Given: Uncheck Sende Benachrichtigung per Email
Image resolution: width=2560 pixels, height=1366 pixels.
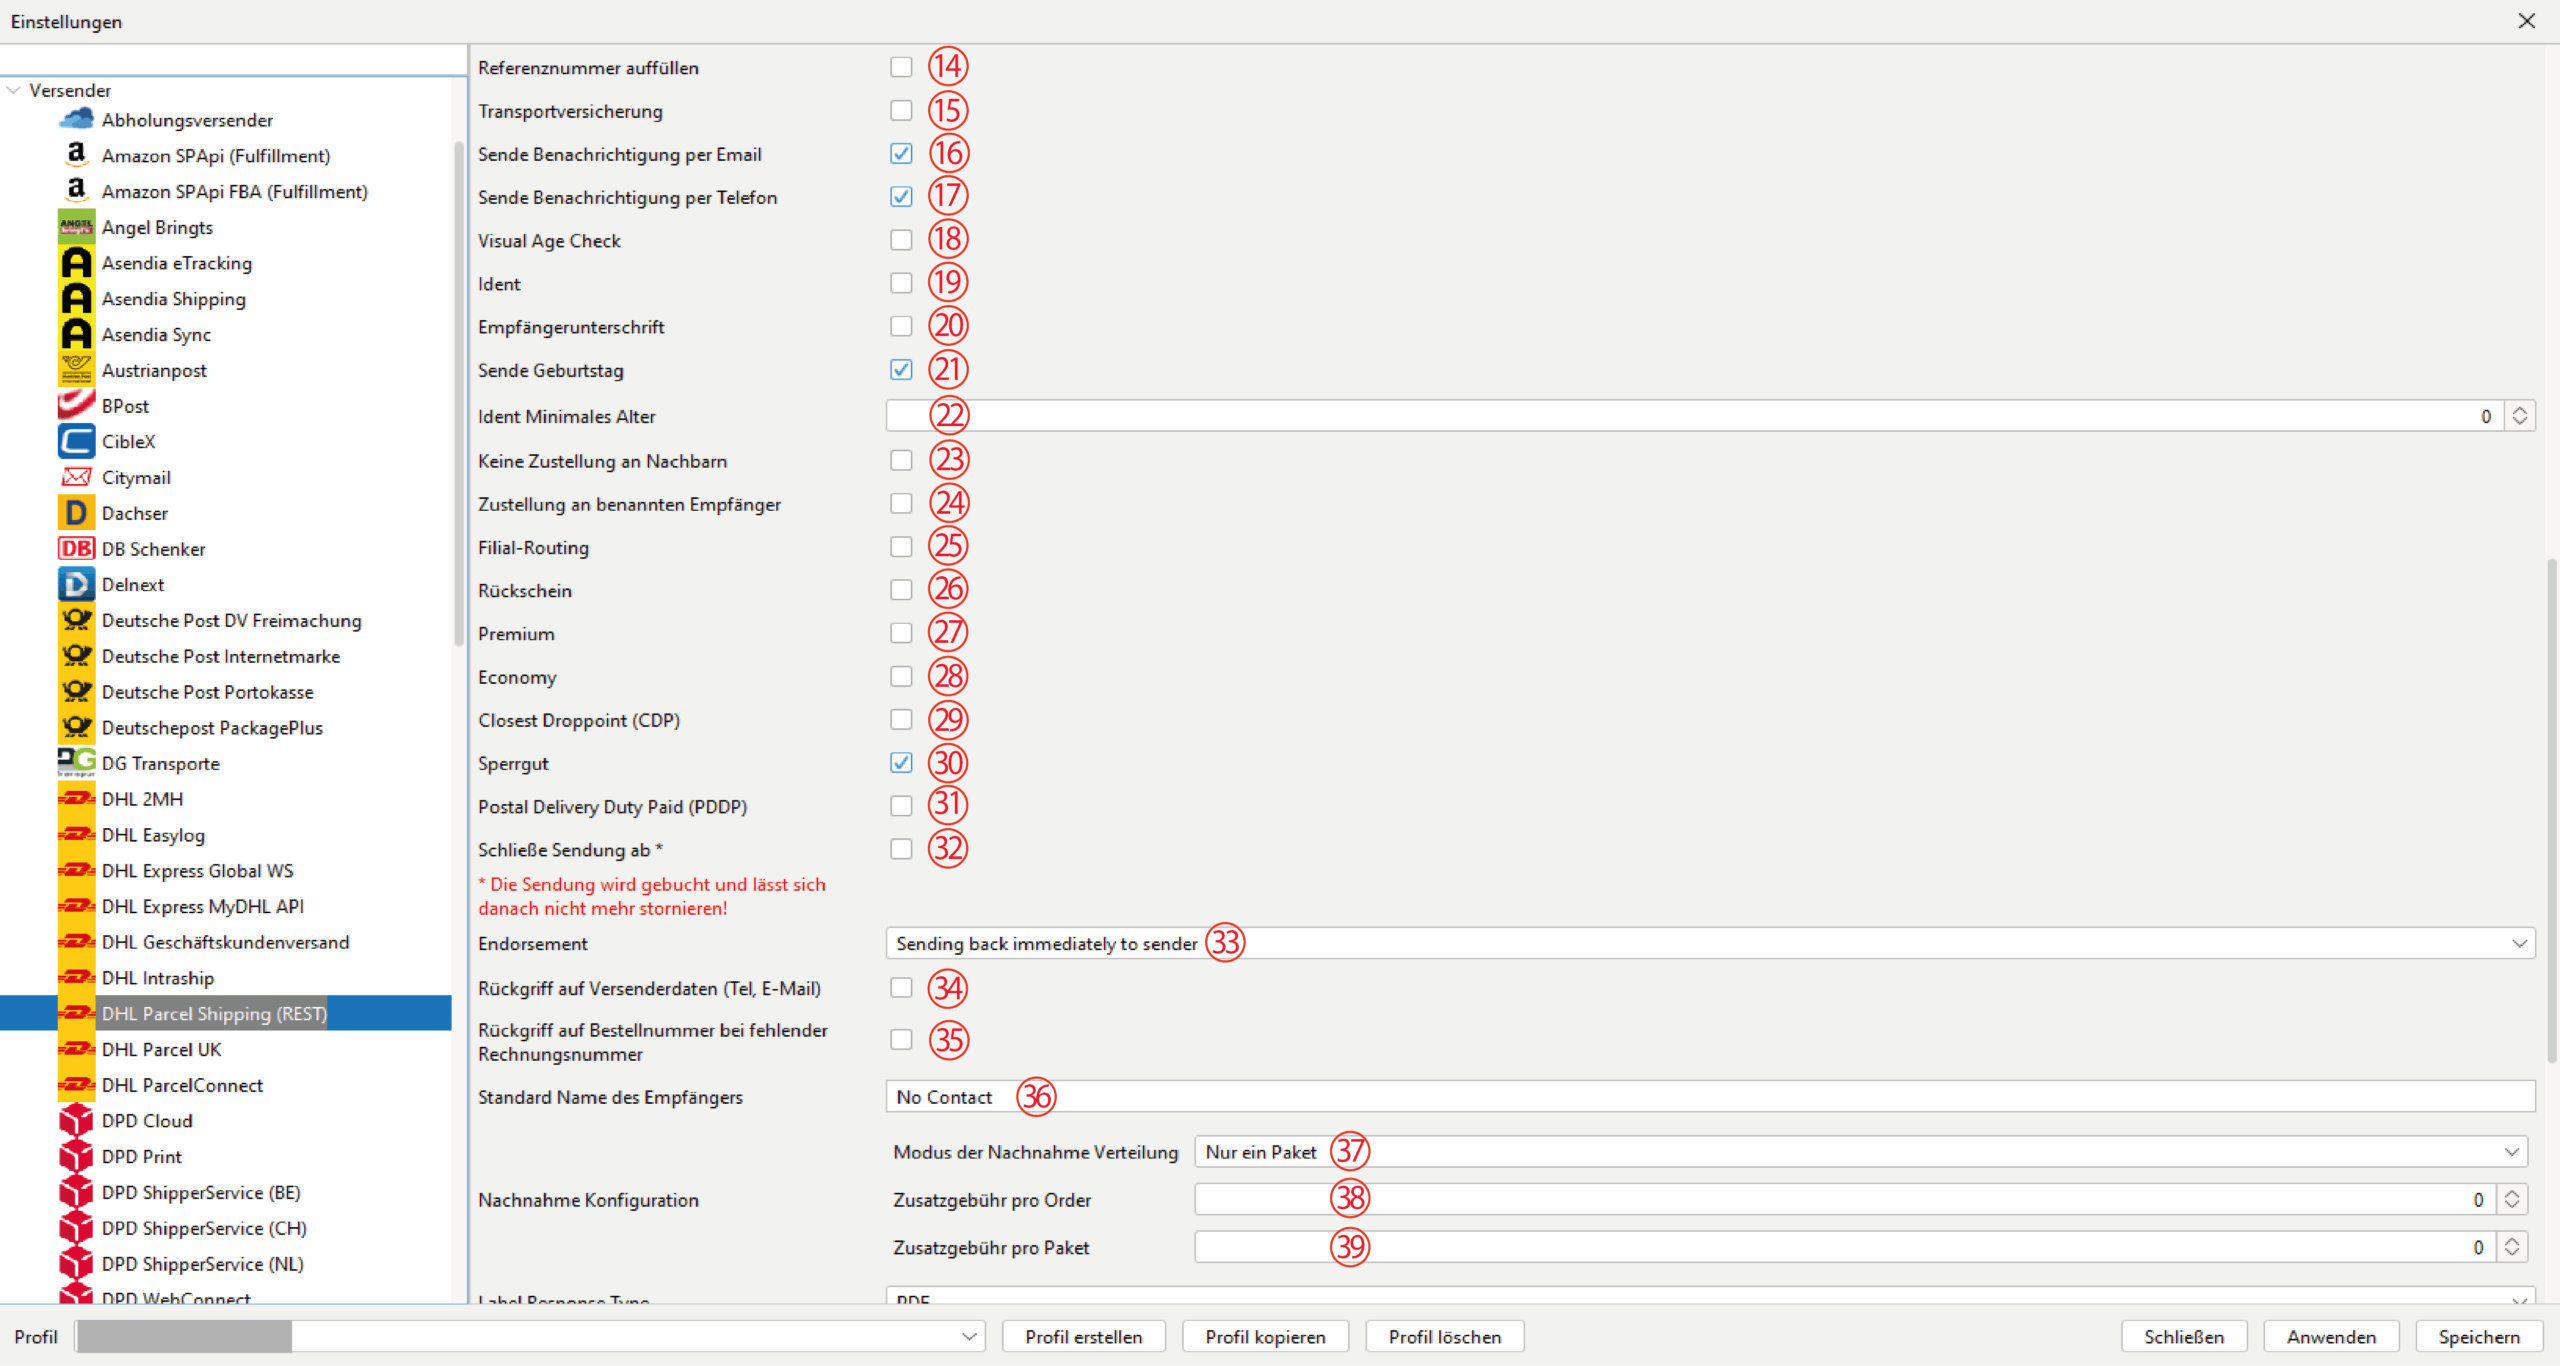Looking at the screenshot, I should [x=901, y=153].
